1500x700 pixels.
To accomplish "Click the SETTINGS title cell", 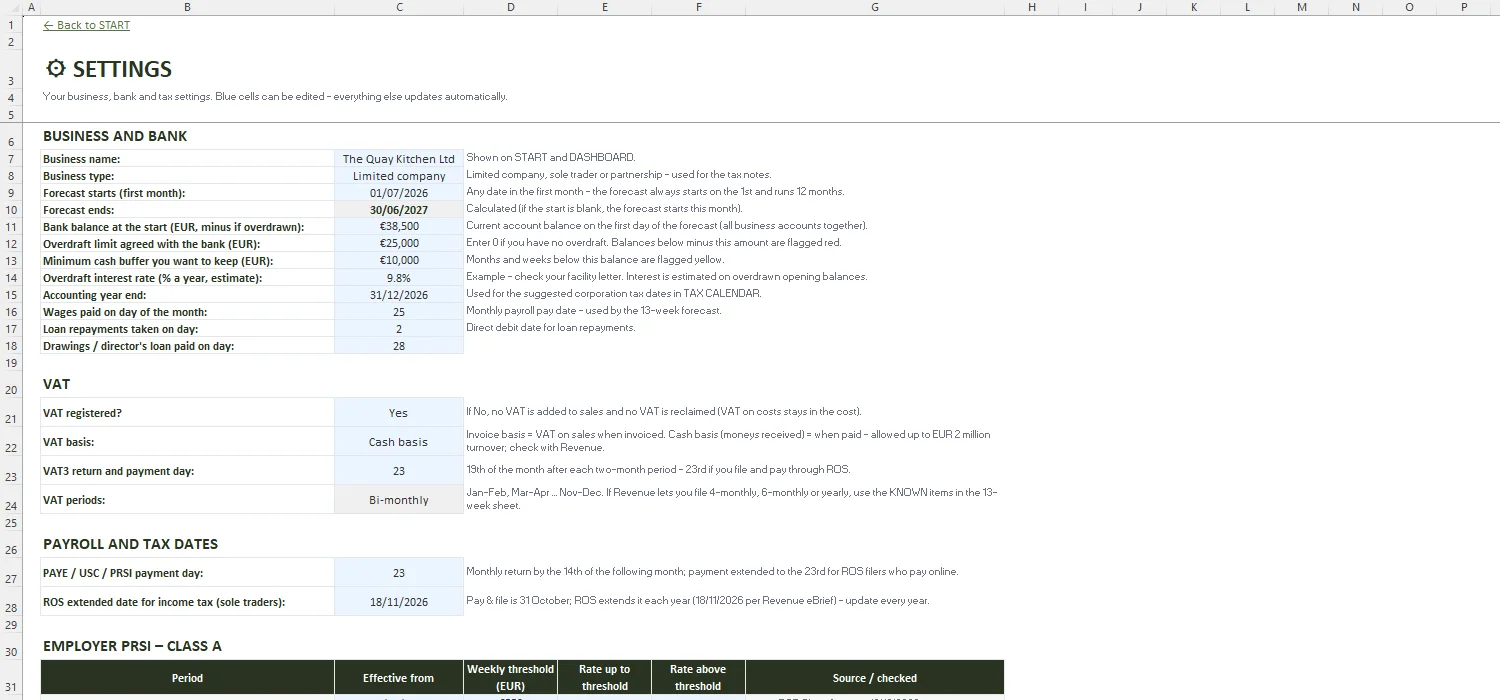I will click(109, 69).
